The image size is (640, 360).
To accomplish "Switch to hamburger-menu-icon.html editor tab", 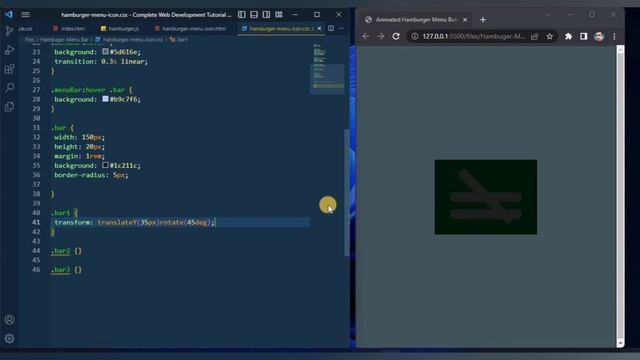I will click(x=191, y=29).
